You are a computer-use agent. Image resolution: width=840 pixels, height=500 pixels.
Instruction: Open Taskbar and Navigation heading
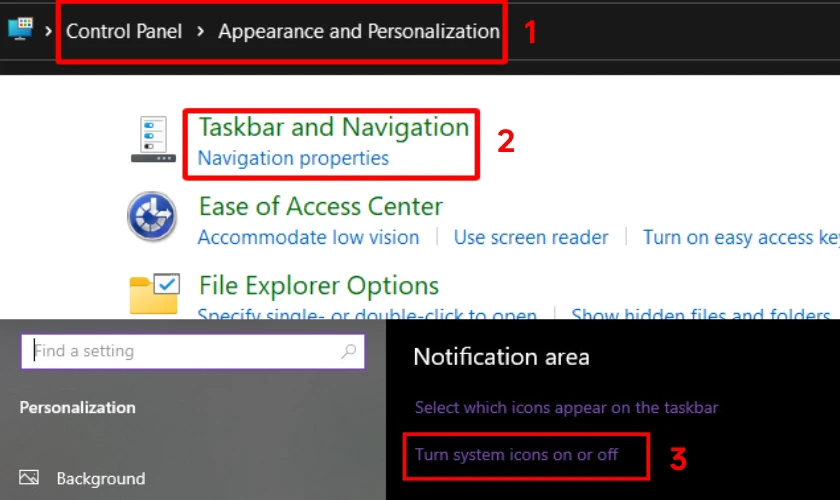tap(333, 127)
